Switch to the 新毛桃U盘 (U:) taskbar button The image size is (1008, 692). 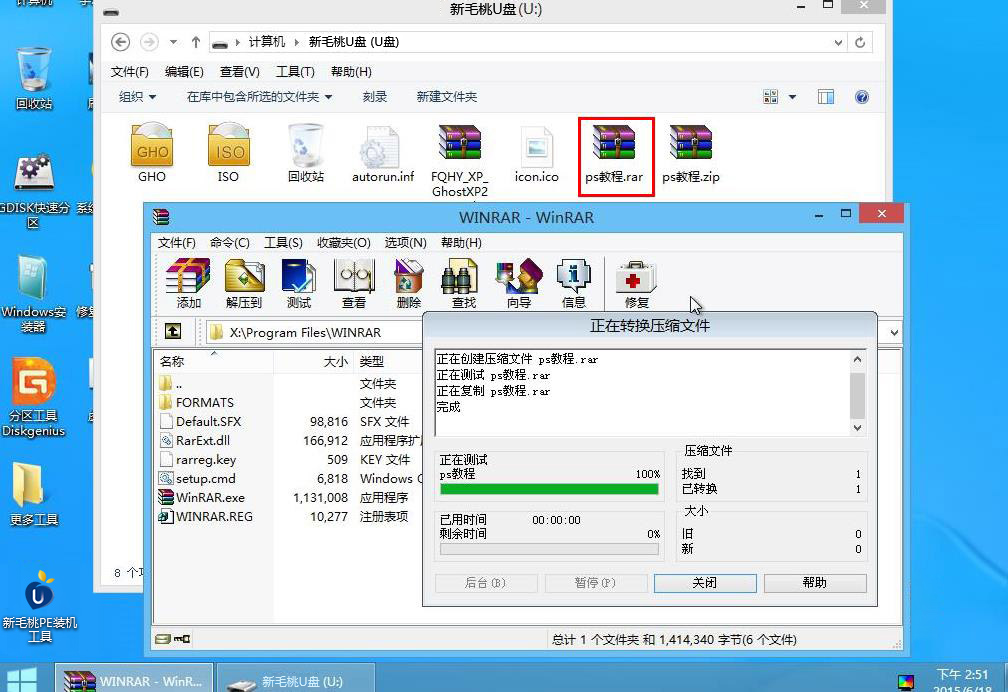click(295, 679)
